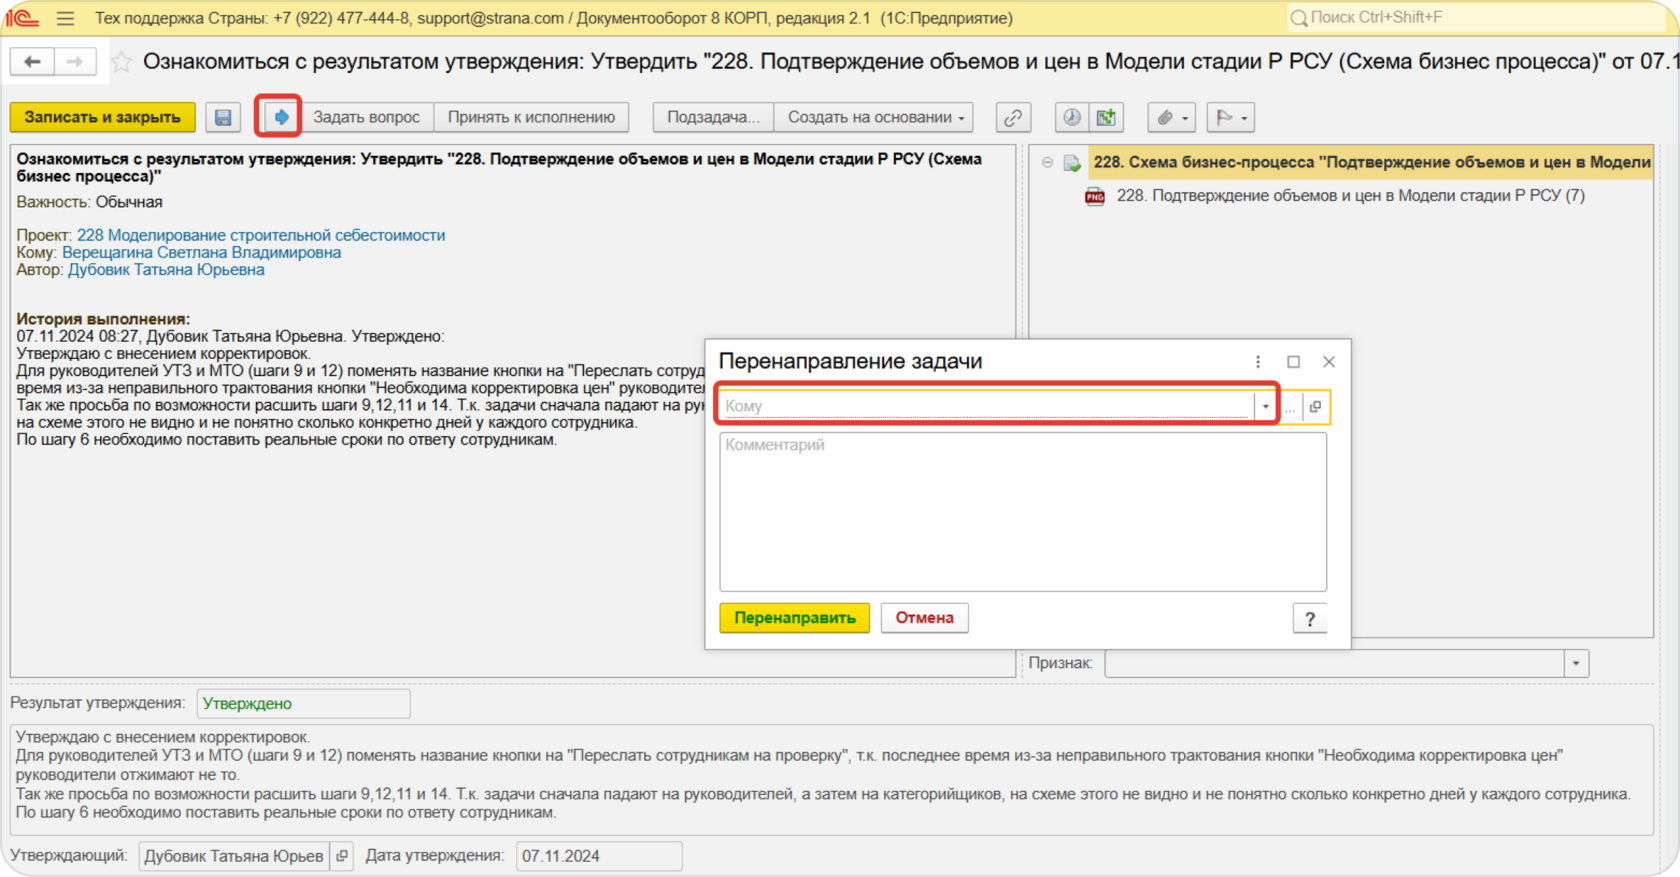Maximize the 'Перенаправление задачи' dialog
The image size is (1680, 877).
(x=1293, y=362)
